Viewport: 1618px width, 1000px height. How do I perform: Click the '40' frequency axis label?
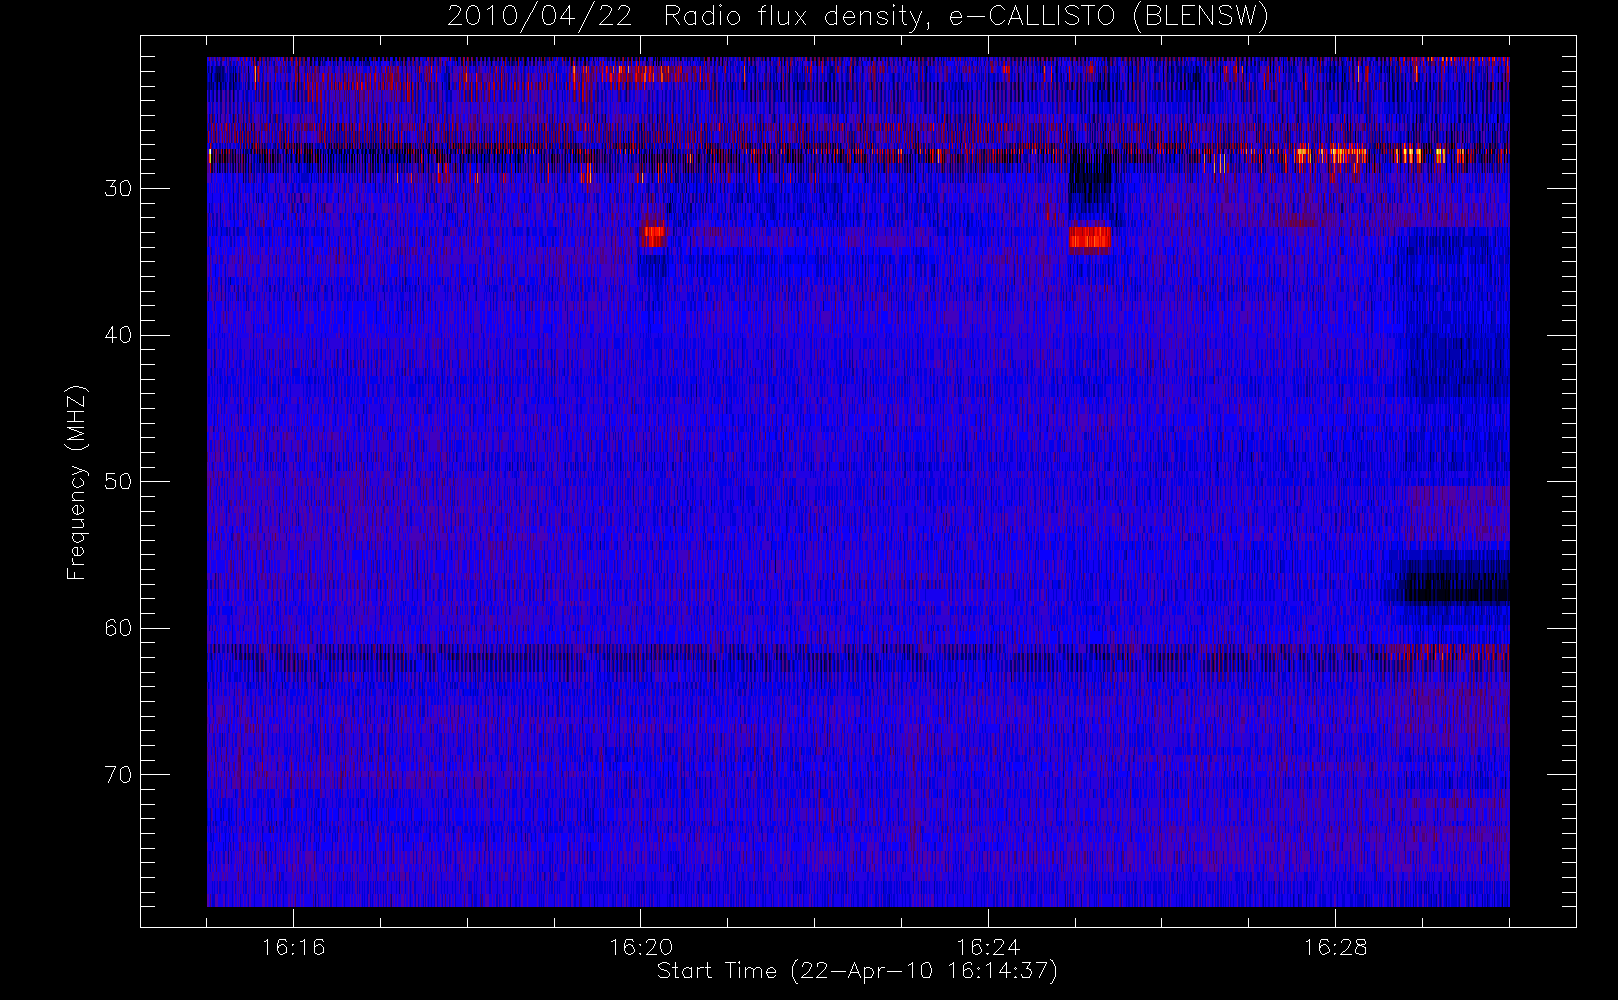pos(118,335)
